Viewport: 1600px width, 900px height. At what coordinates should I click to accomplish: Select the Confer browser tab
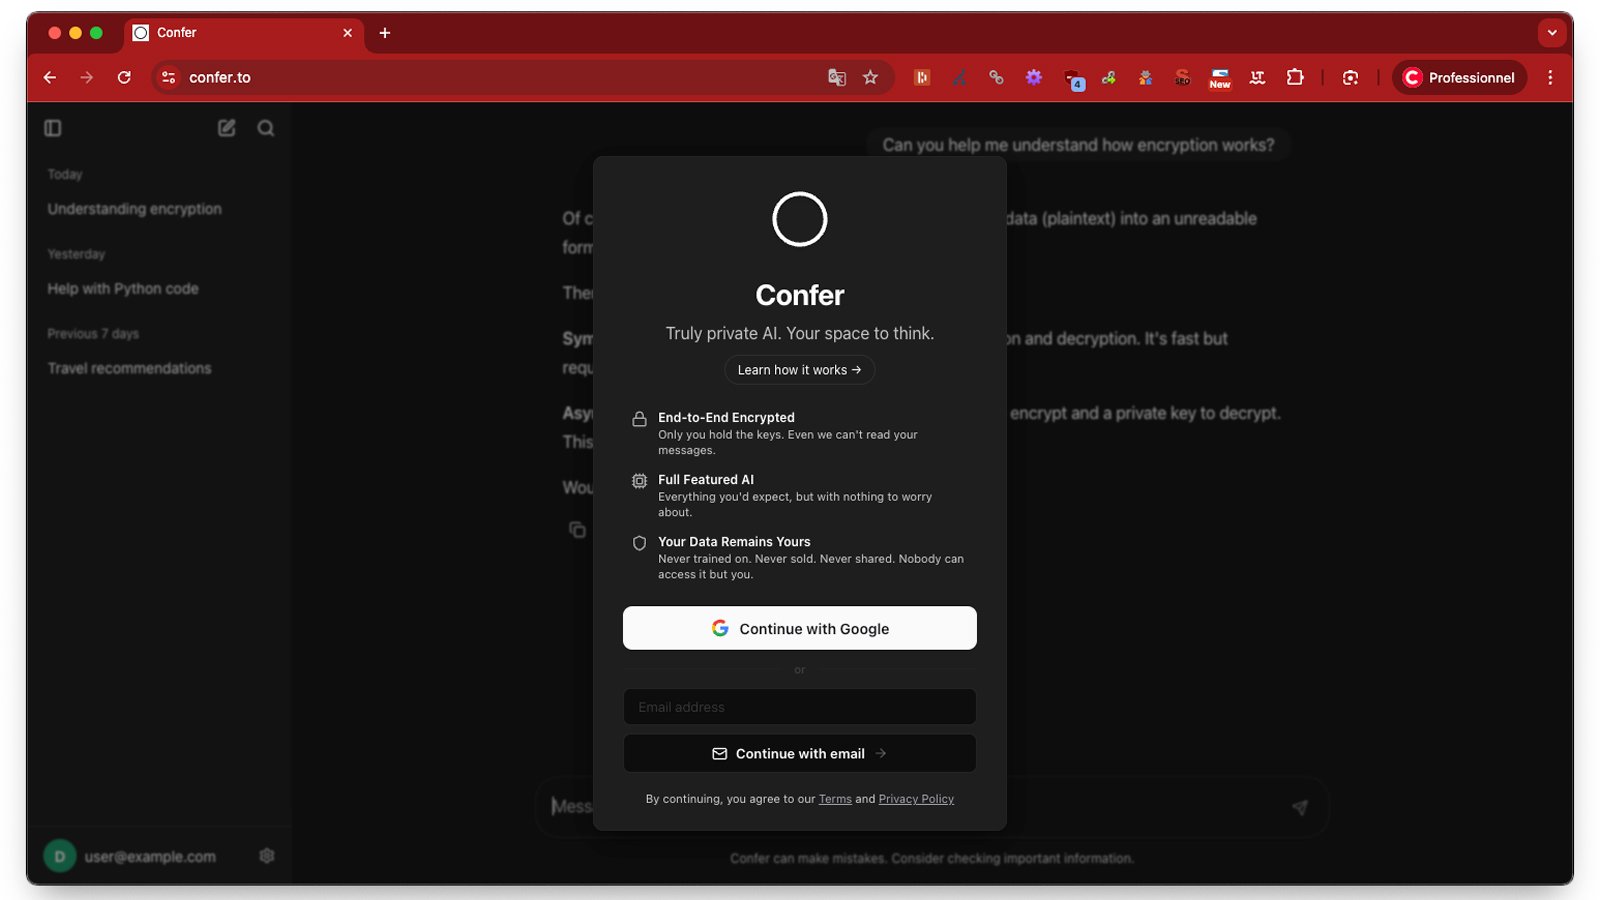click(x=245, y=33)
